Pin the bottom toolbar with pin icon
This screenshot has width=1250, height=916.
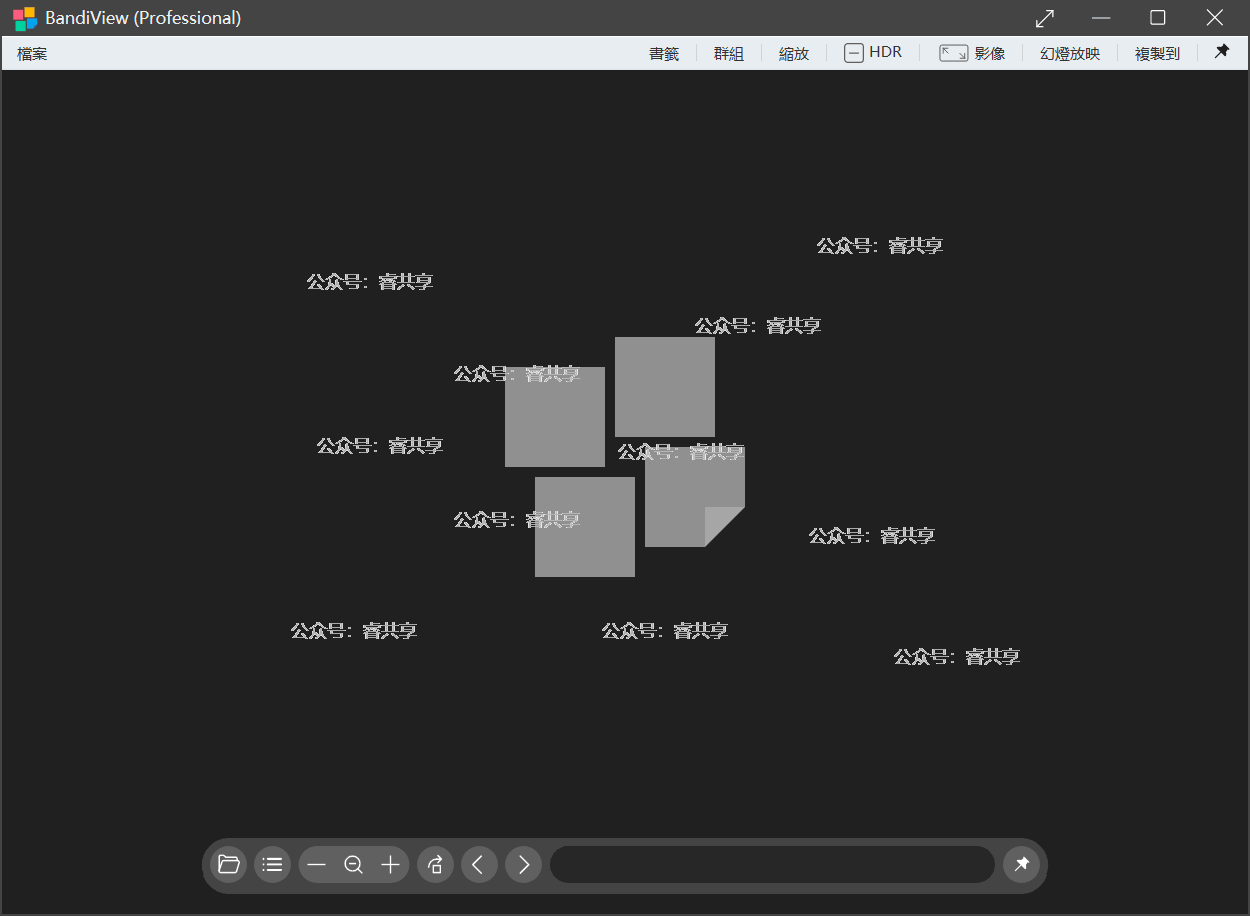[1021, 865]
